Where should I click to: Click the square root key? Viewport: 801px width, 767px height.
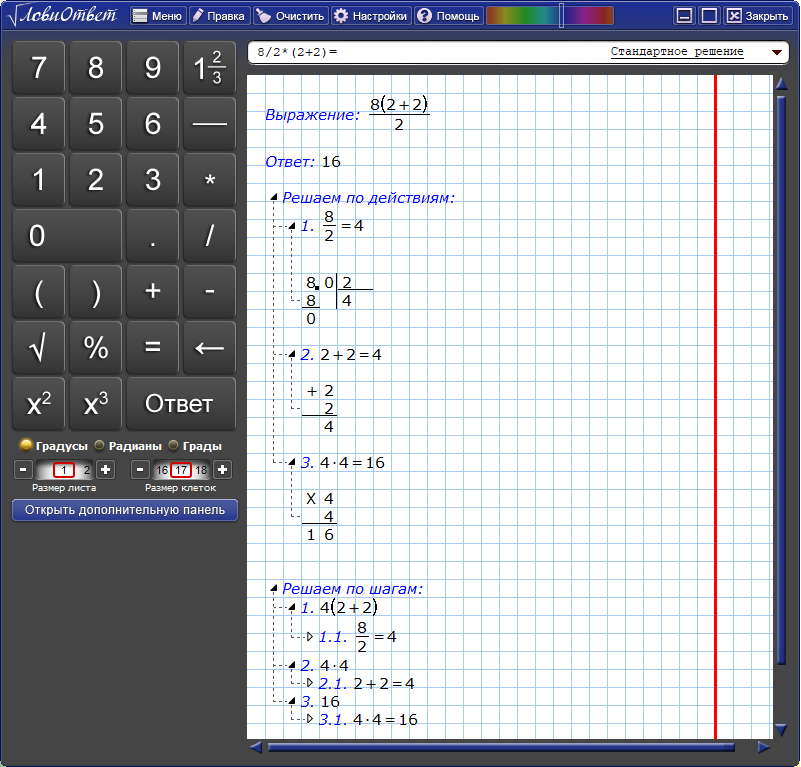pos(39,347)
